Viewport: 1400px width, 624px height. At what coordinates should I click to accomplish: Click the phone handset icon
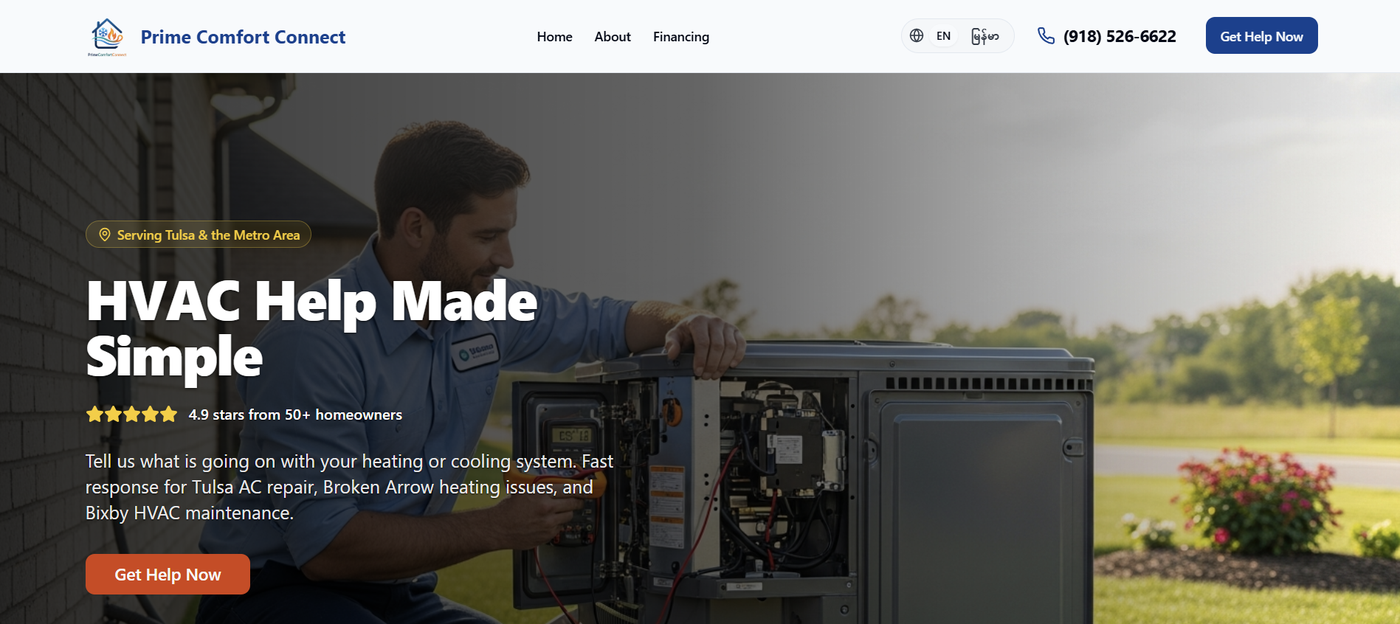click(1046, 36)
